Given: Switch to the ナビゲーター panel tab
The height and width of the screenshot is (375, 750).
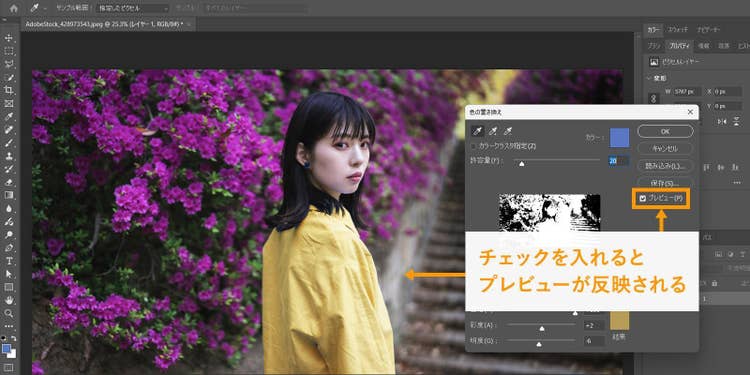Looking at the screenshot, I should click(x=708, y=30).
